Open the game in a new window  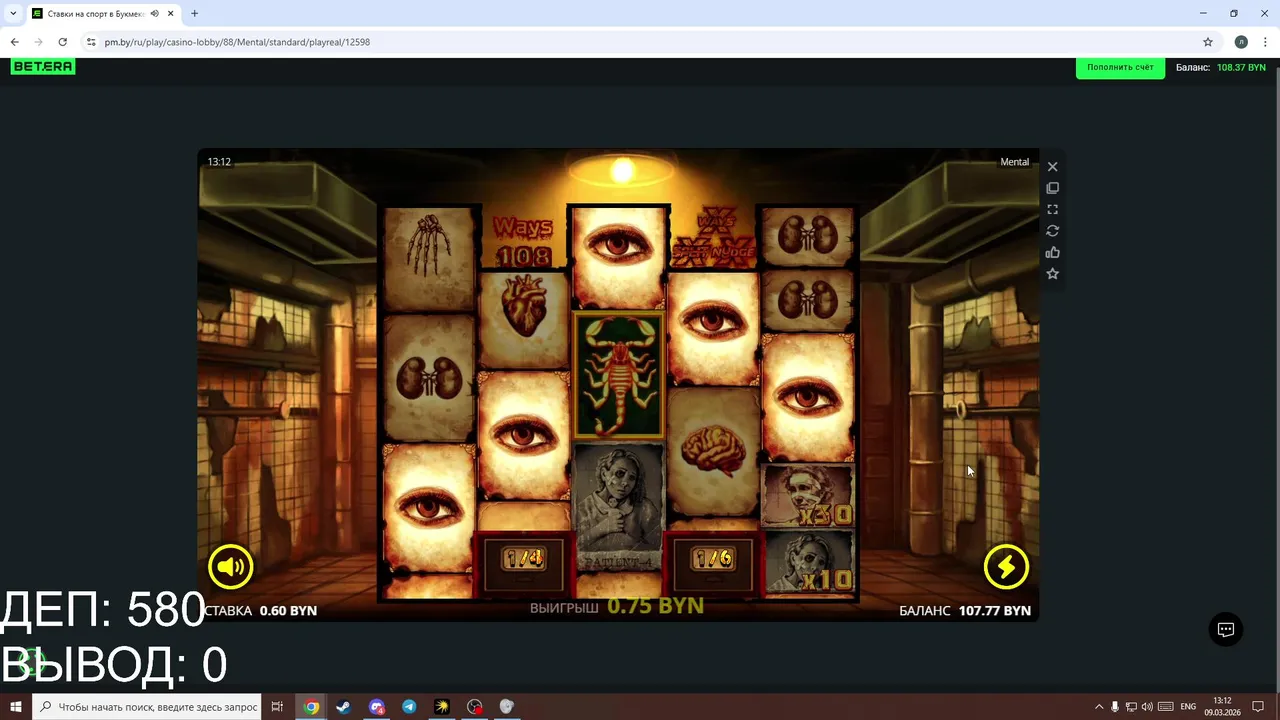(x=1052, y=188)
